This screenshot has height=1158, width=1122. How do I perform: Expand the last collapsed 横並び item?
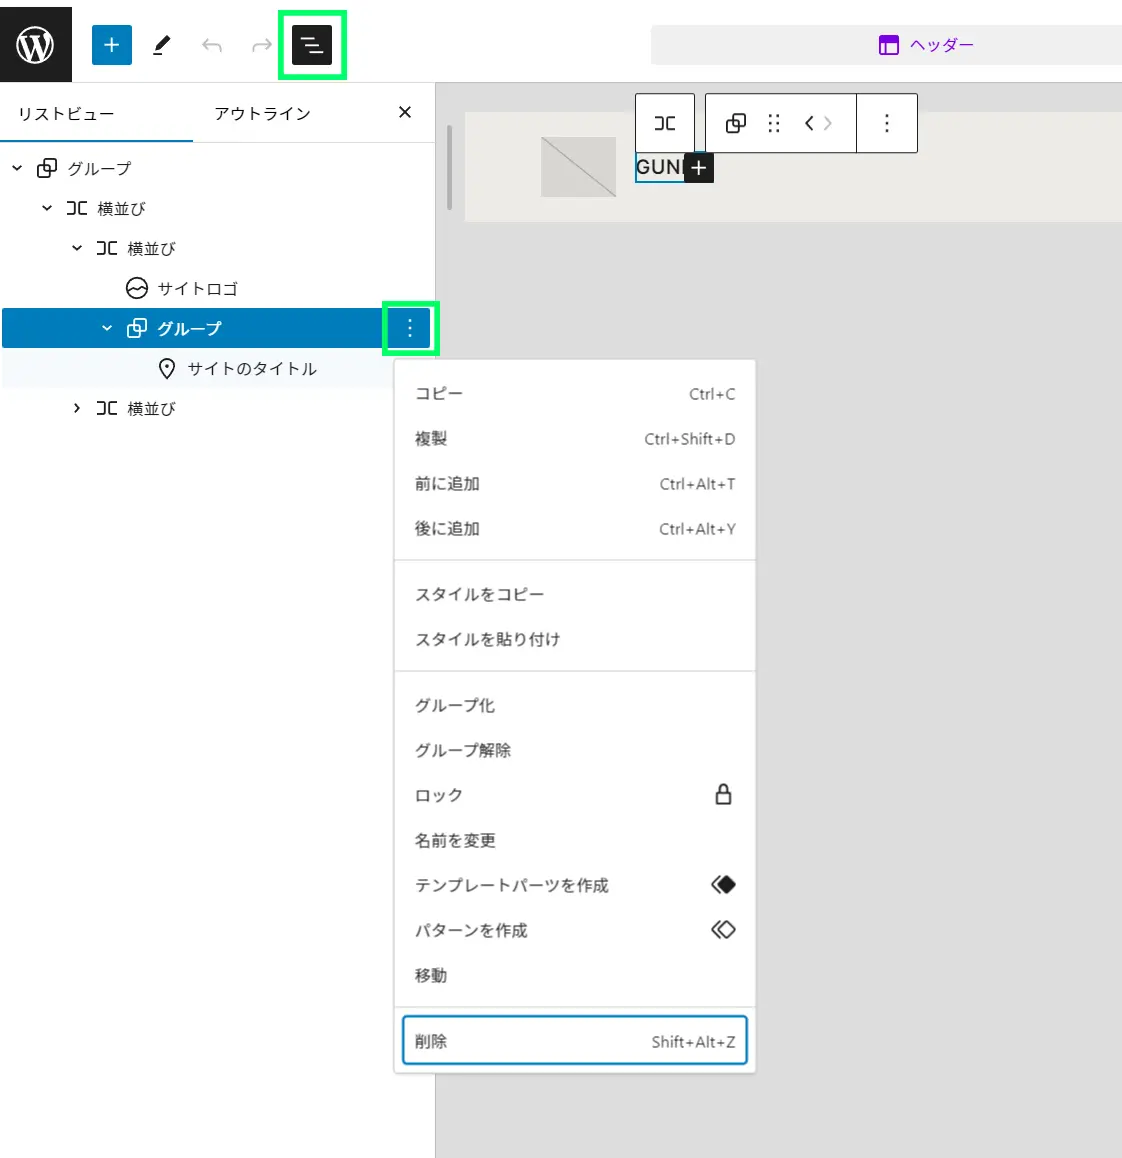(77, 408)
